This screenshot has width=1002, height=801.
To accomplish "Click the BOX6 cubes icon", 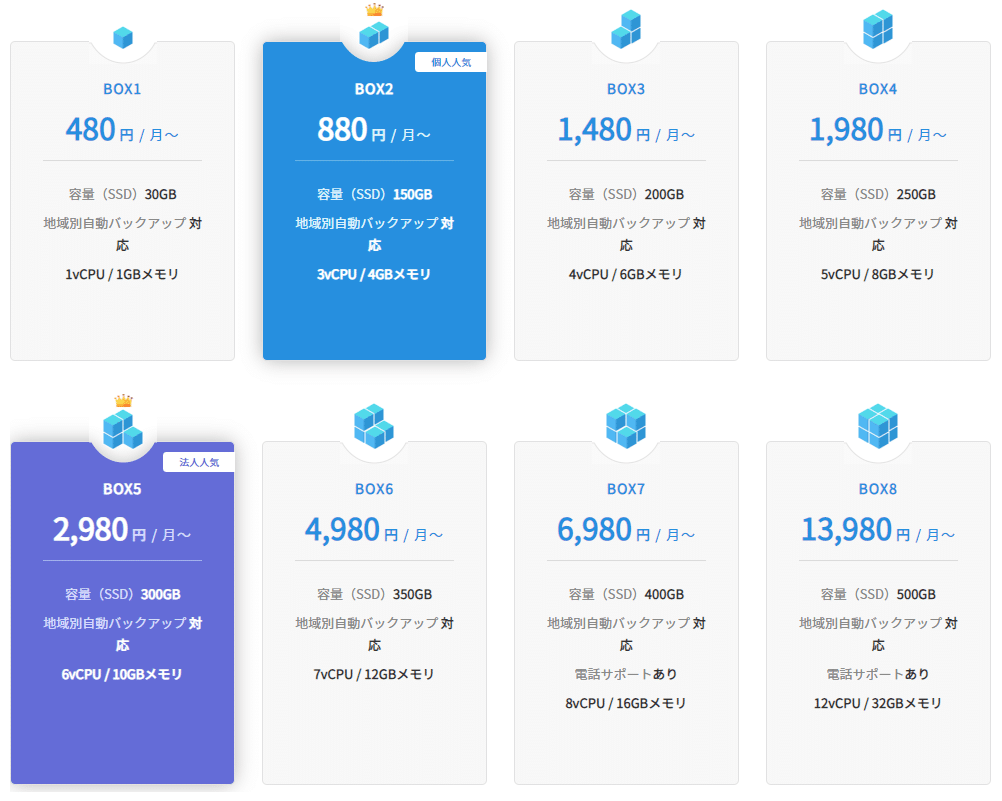I will (x=374, y=426).
